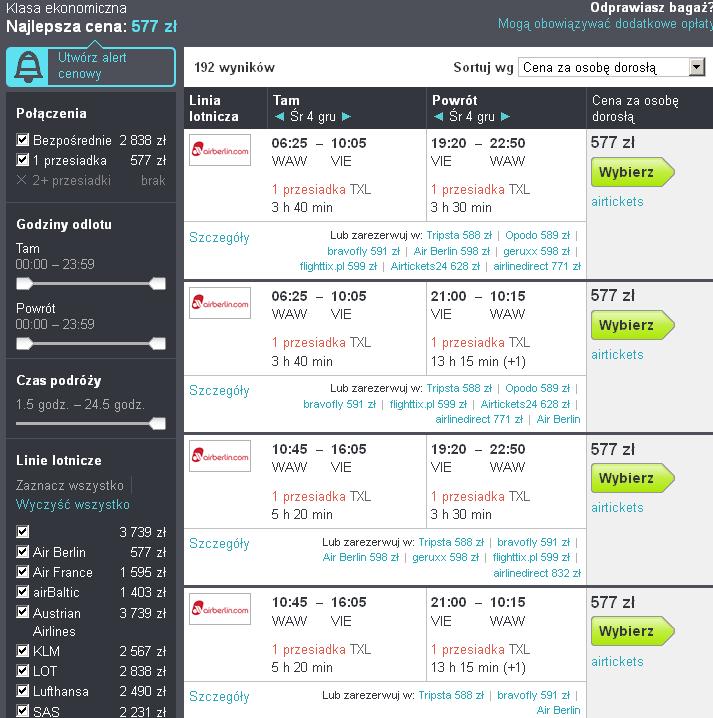This screenshot has height=718, width=713.
Task: Select Wybierz button for first flight
Action: (632, 172)
